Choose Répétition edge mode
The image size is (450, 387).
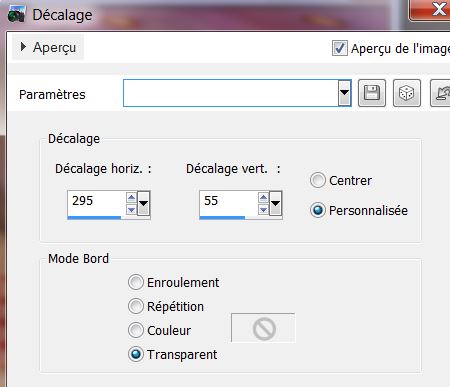pyautogui.click(x=136, y=306)
